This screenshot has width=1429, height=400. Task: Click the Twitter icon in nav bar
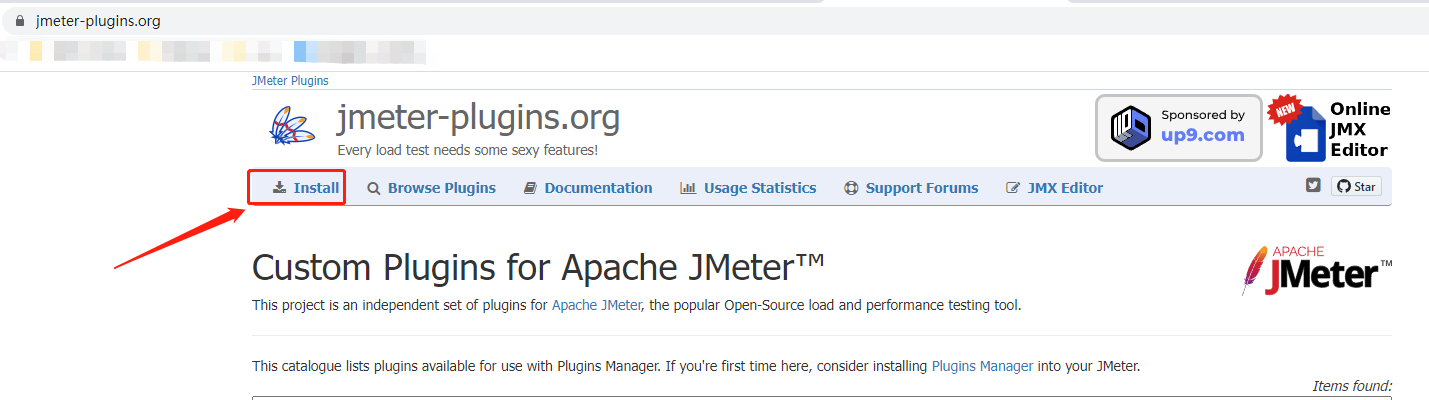[1314, 186]
